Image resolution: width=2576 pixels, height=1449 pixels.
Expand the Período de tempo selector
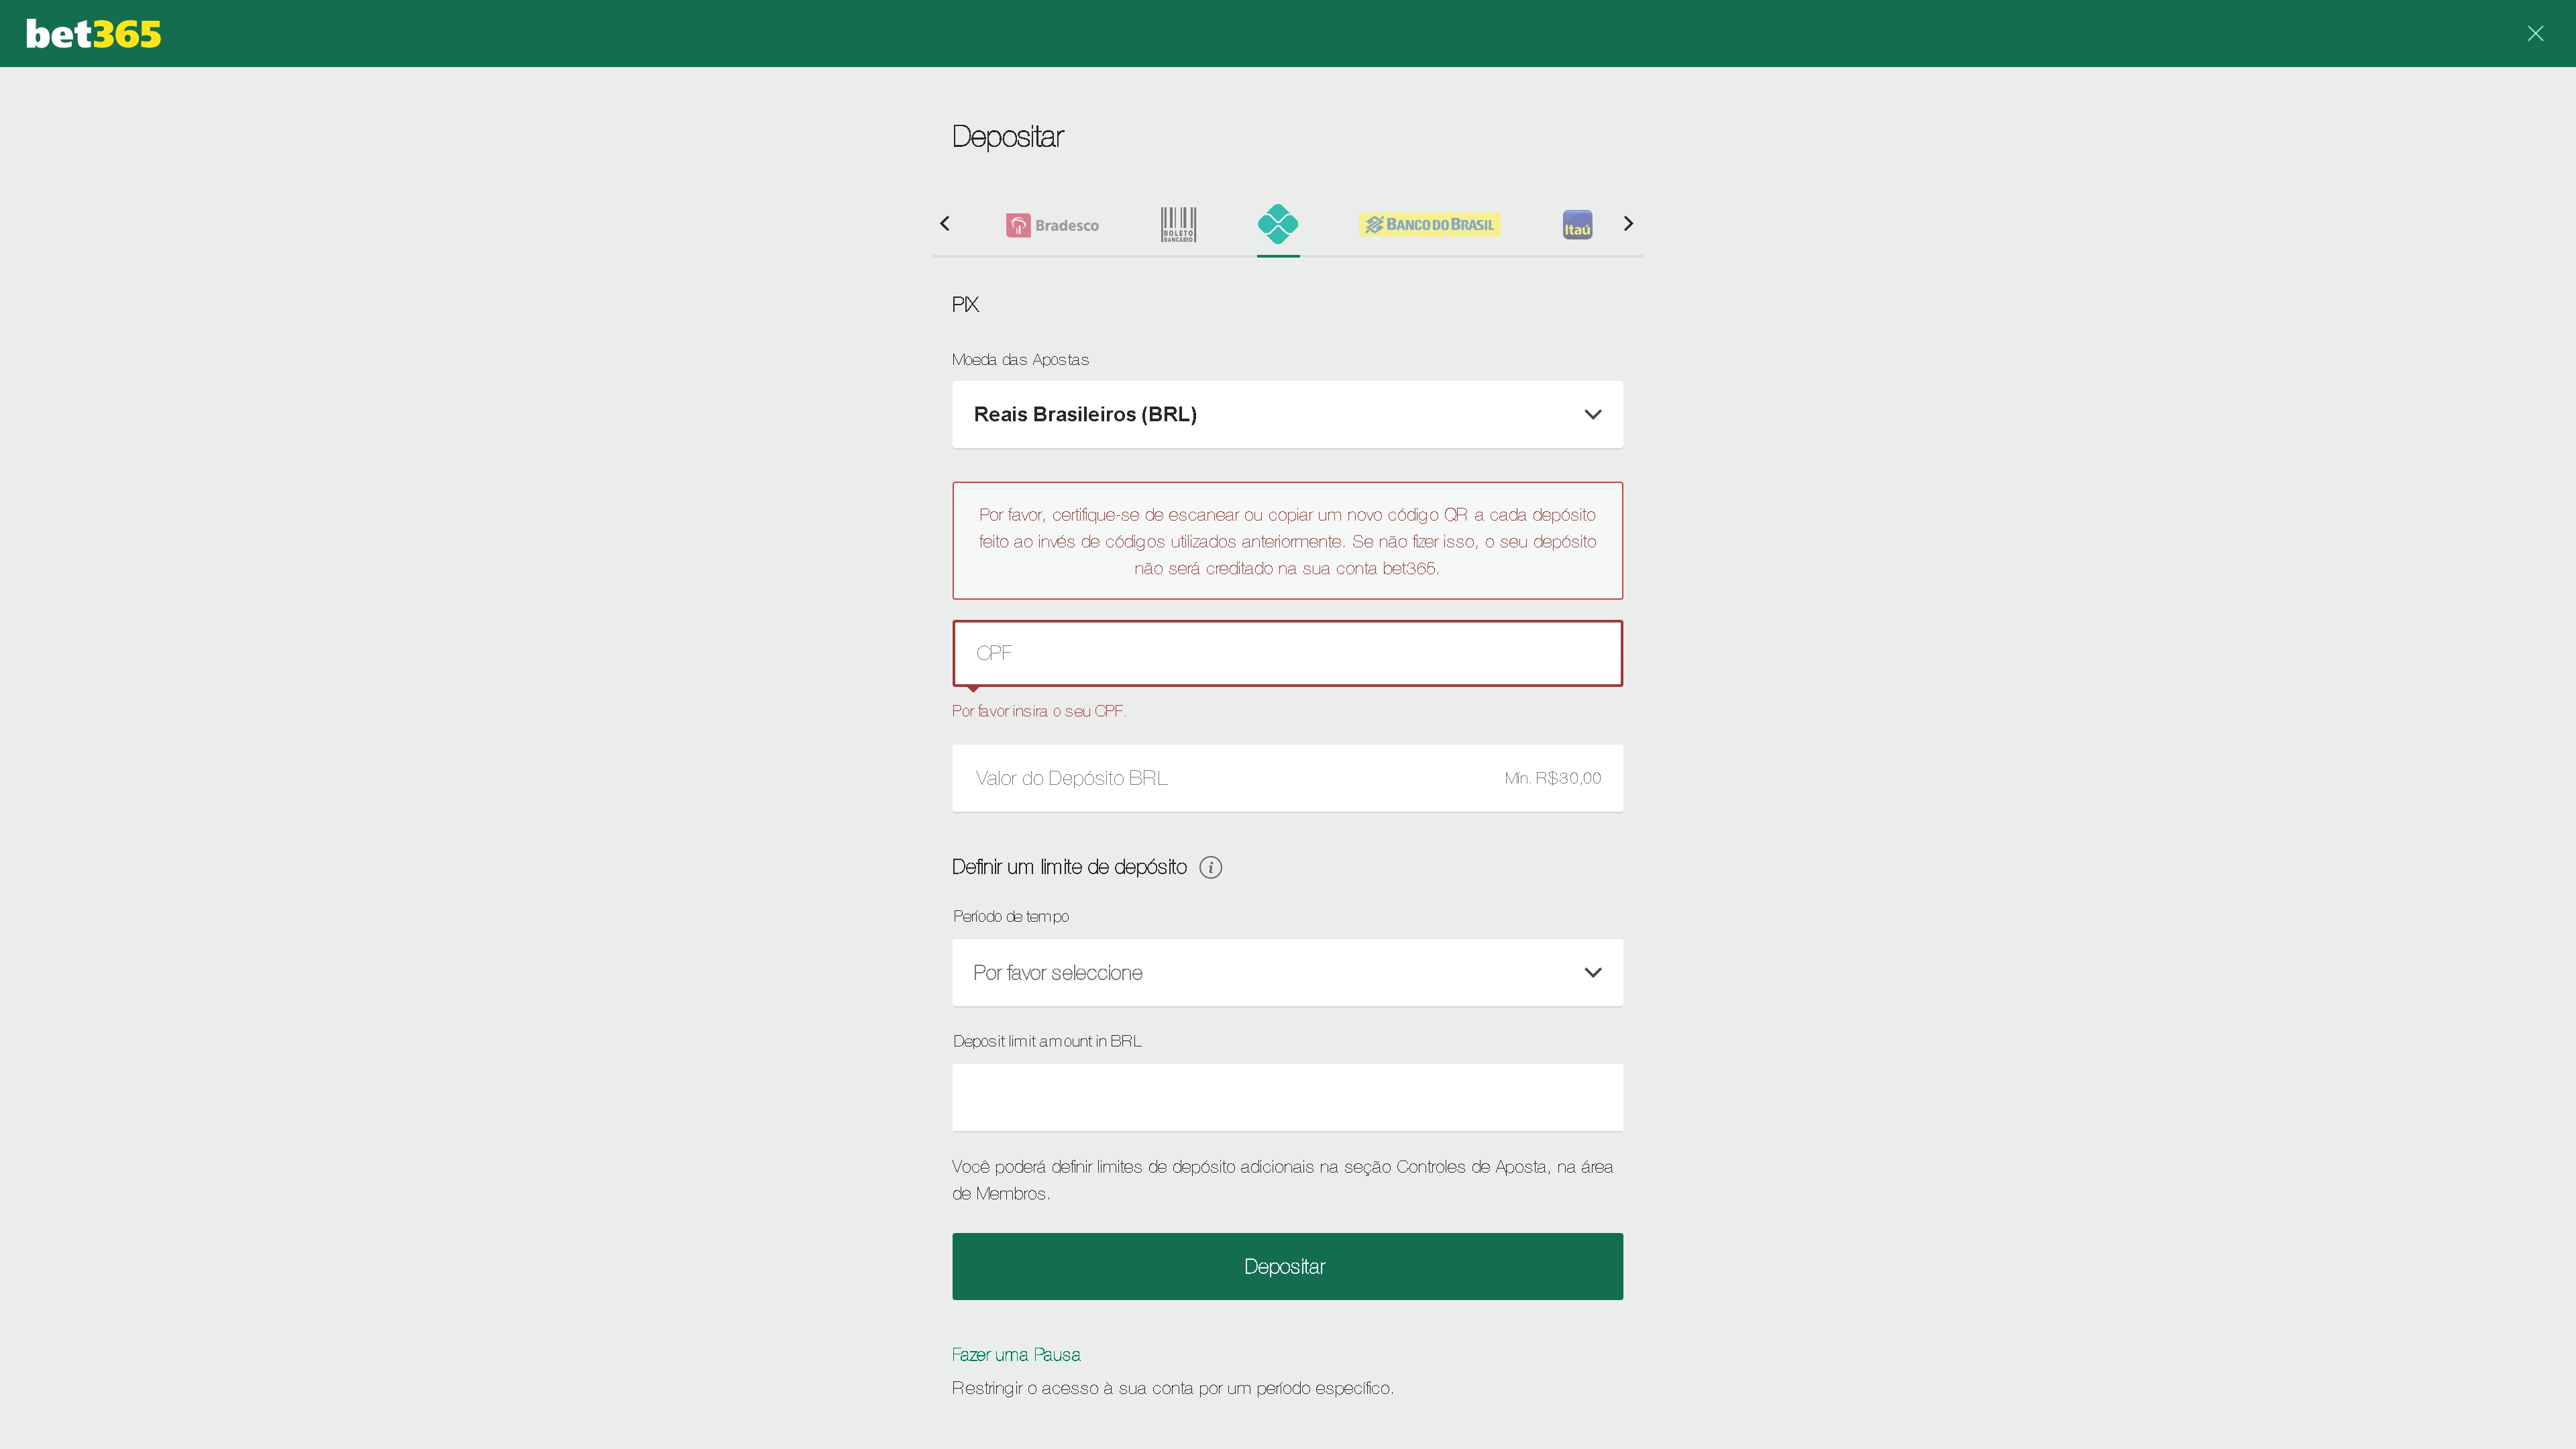pyautogui.click(x=1286, y=971)
